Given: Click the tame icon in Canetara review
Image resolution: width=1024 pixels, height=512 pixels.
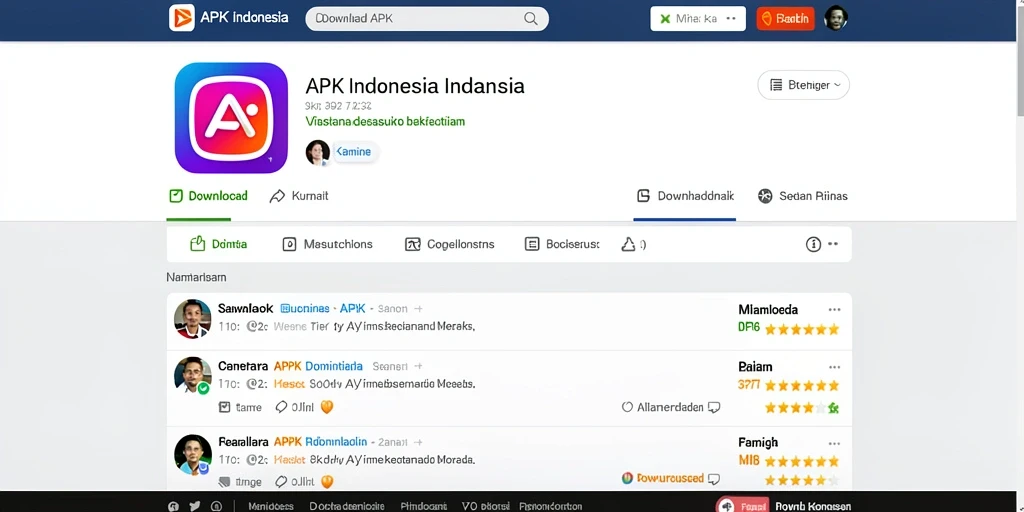Looking at the screenshot, I should [x=225, y=408].
